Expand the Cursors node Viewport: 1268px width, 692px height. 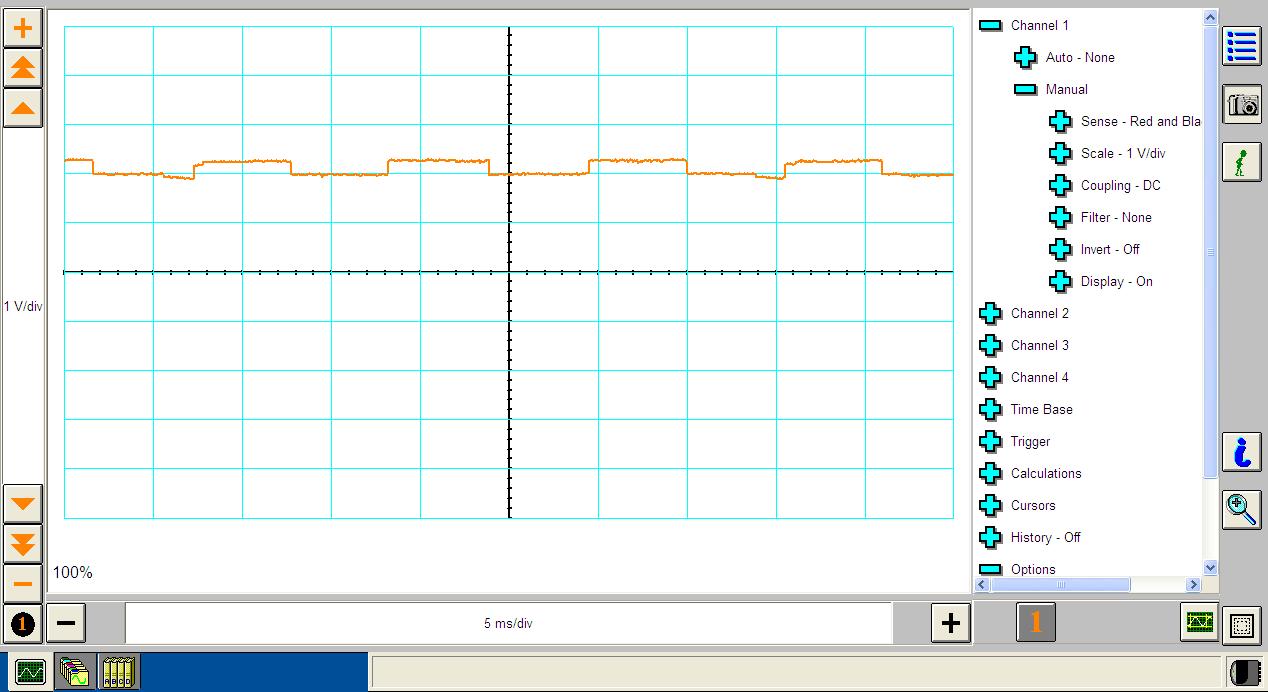click(x=990, y=505)
